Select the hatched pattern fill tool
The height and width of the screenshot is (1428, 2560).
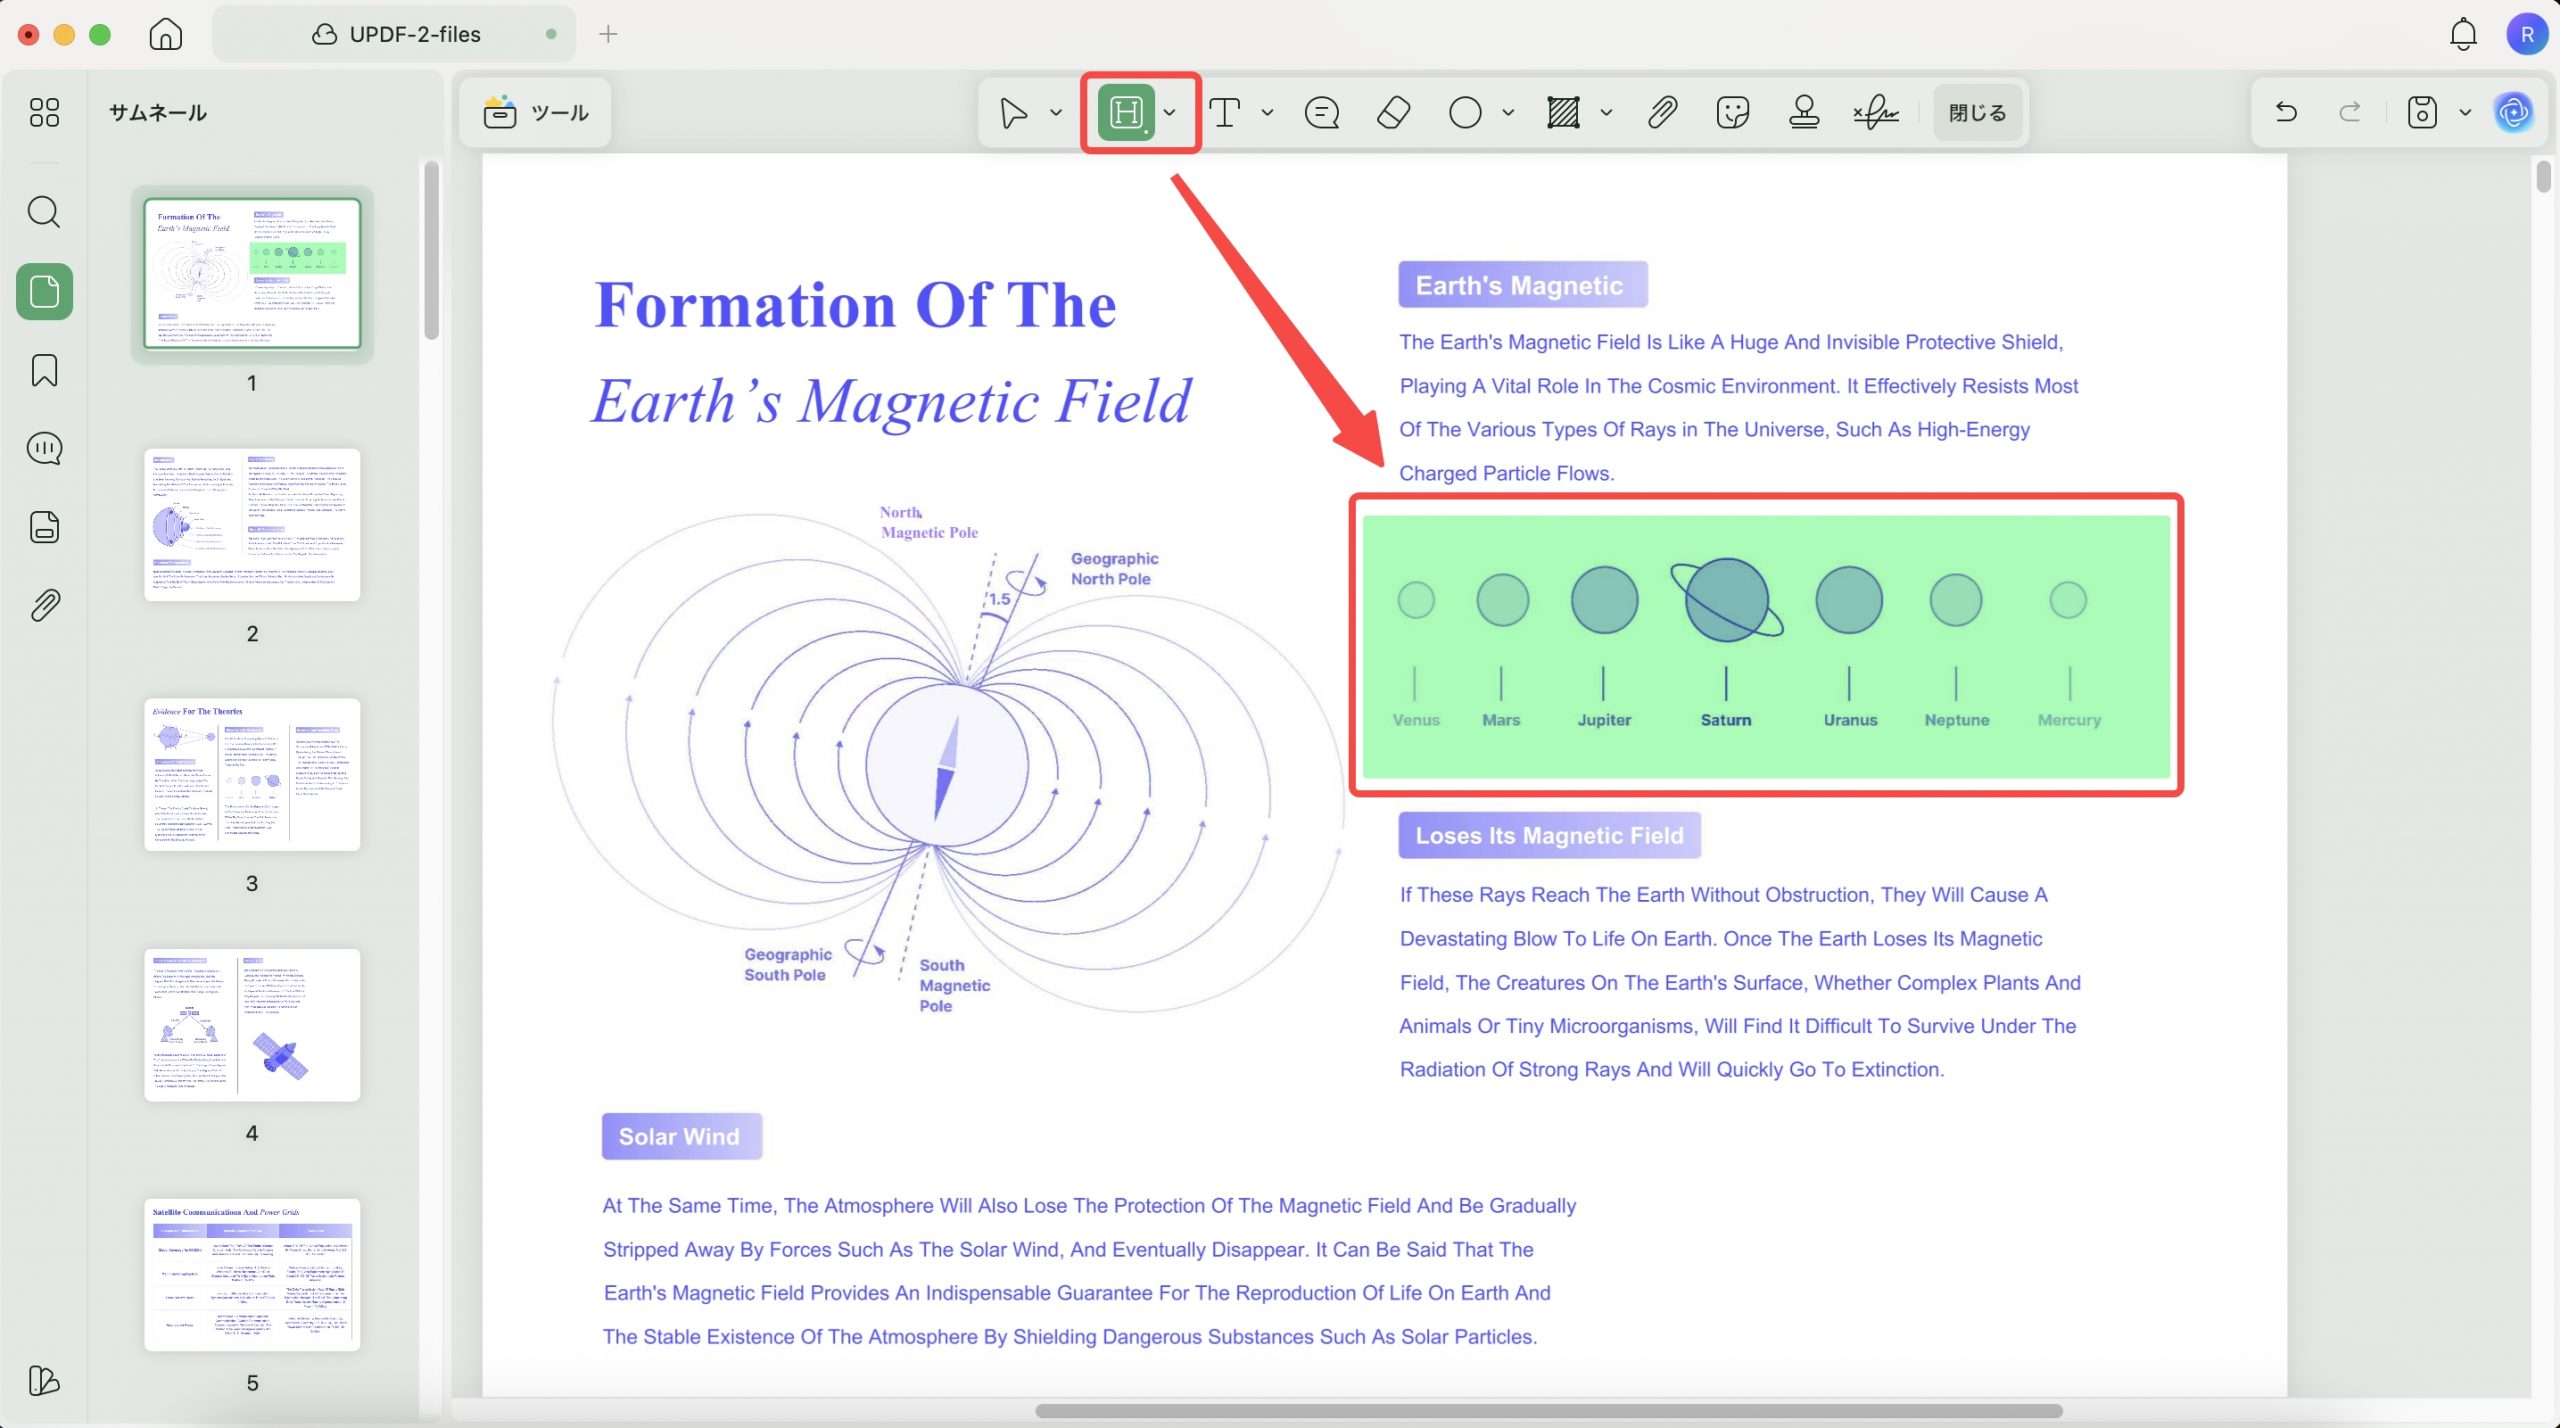[x=1563, y=113]
